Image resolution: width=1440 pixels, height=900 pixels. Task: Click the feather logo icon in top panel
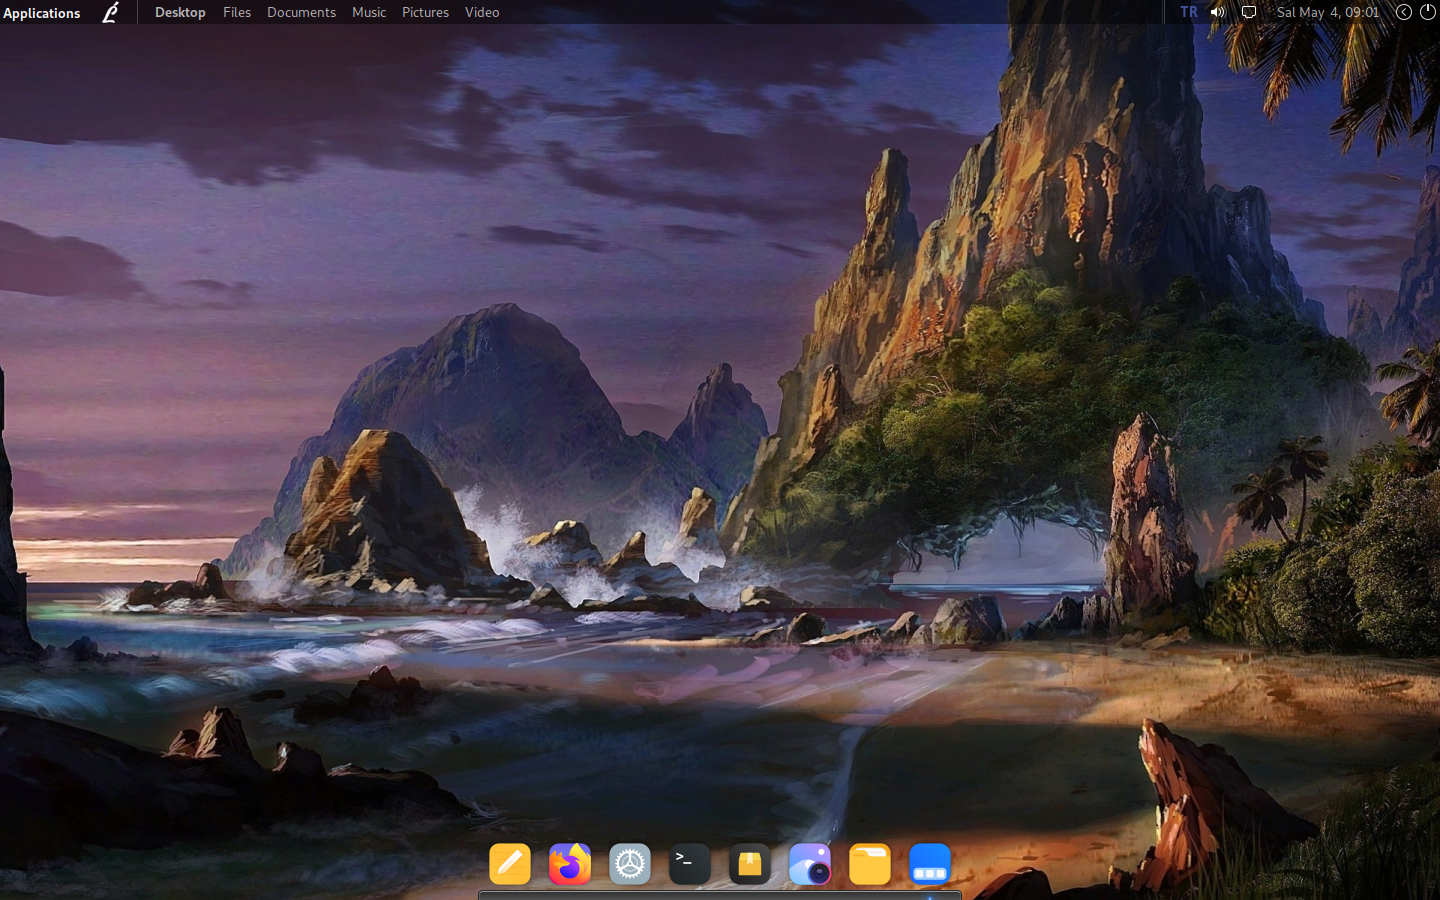click(x=110, y=12)
